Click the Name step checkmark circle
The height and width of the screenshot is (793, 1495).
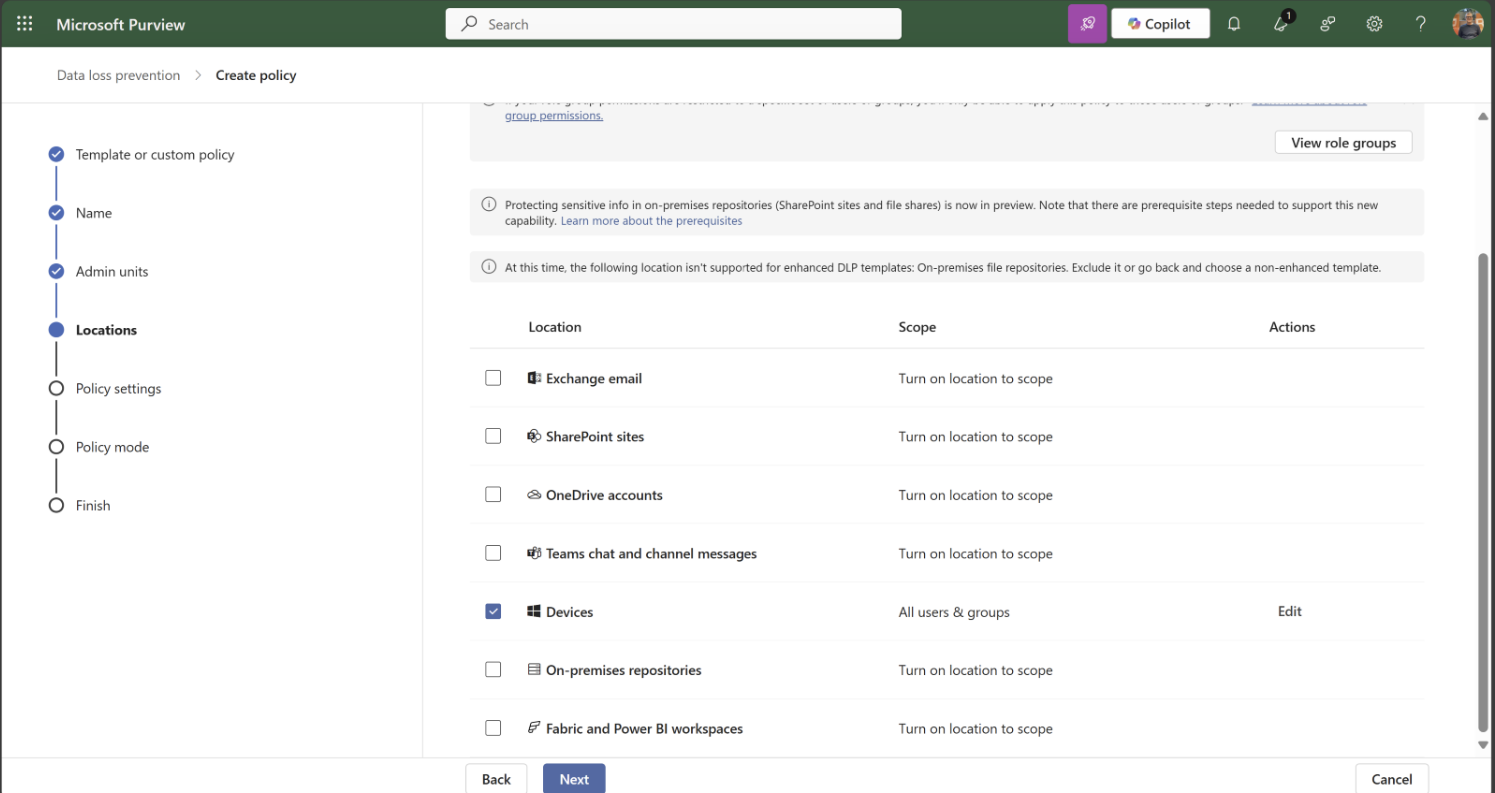(x=56, y=213)
